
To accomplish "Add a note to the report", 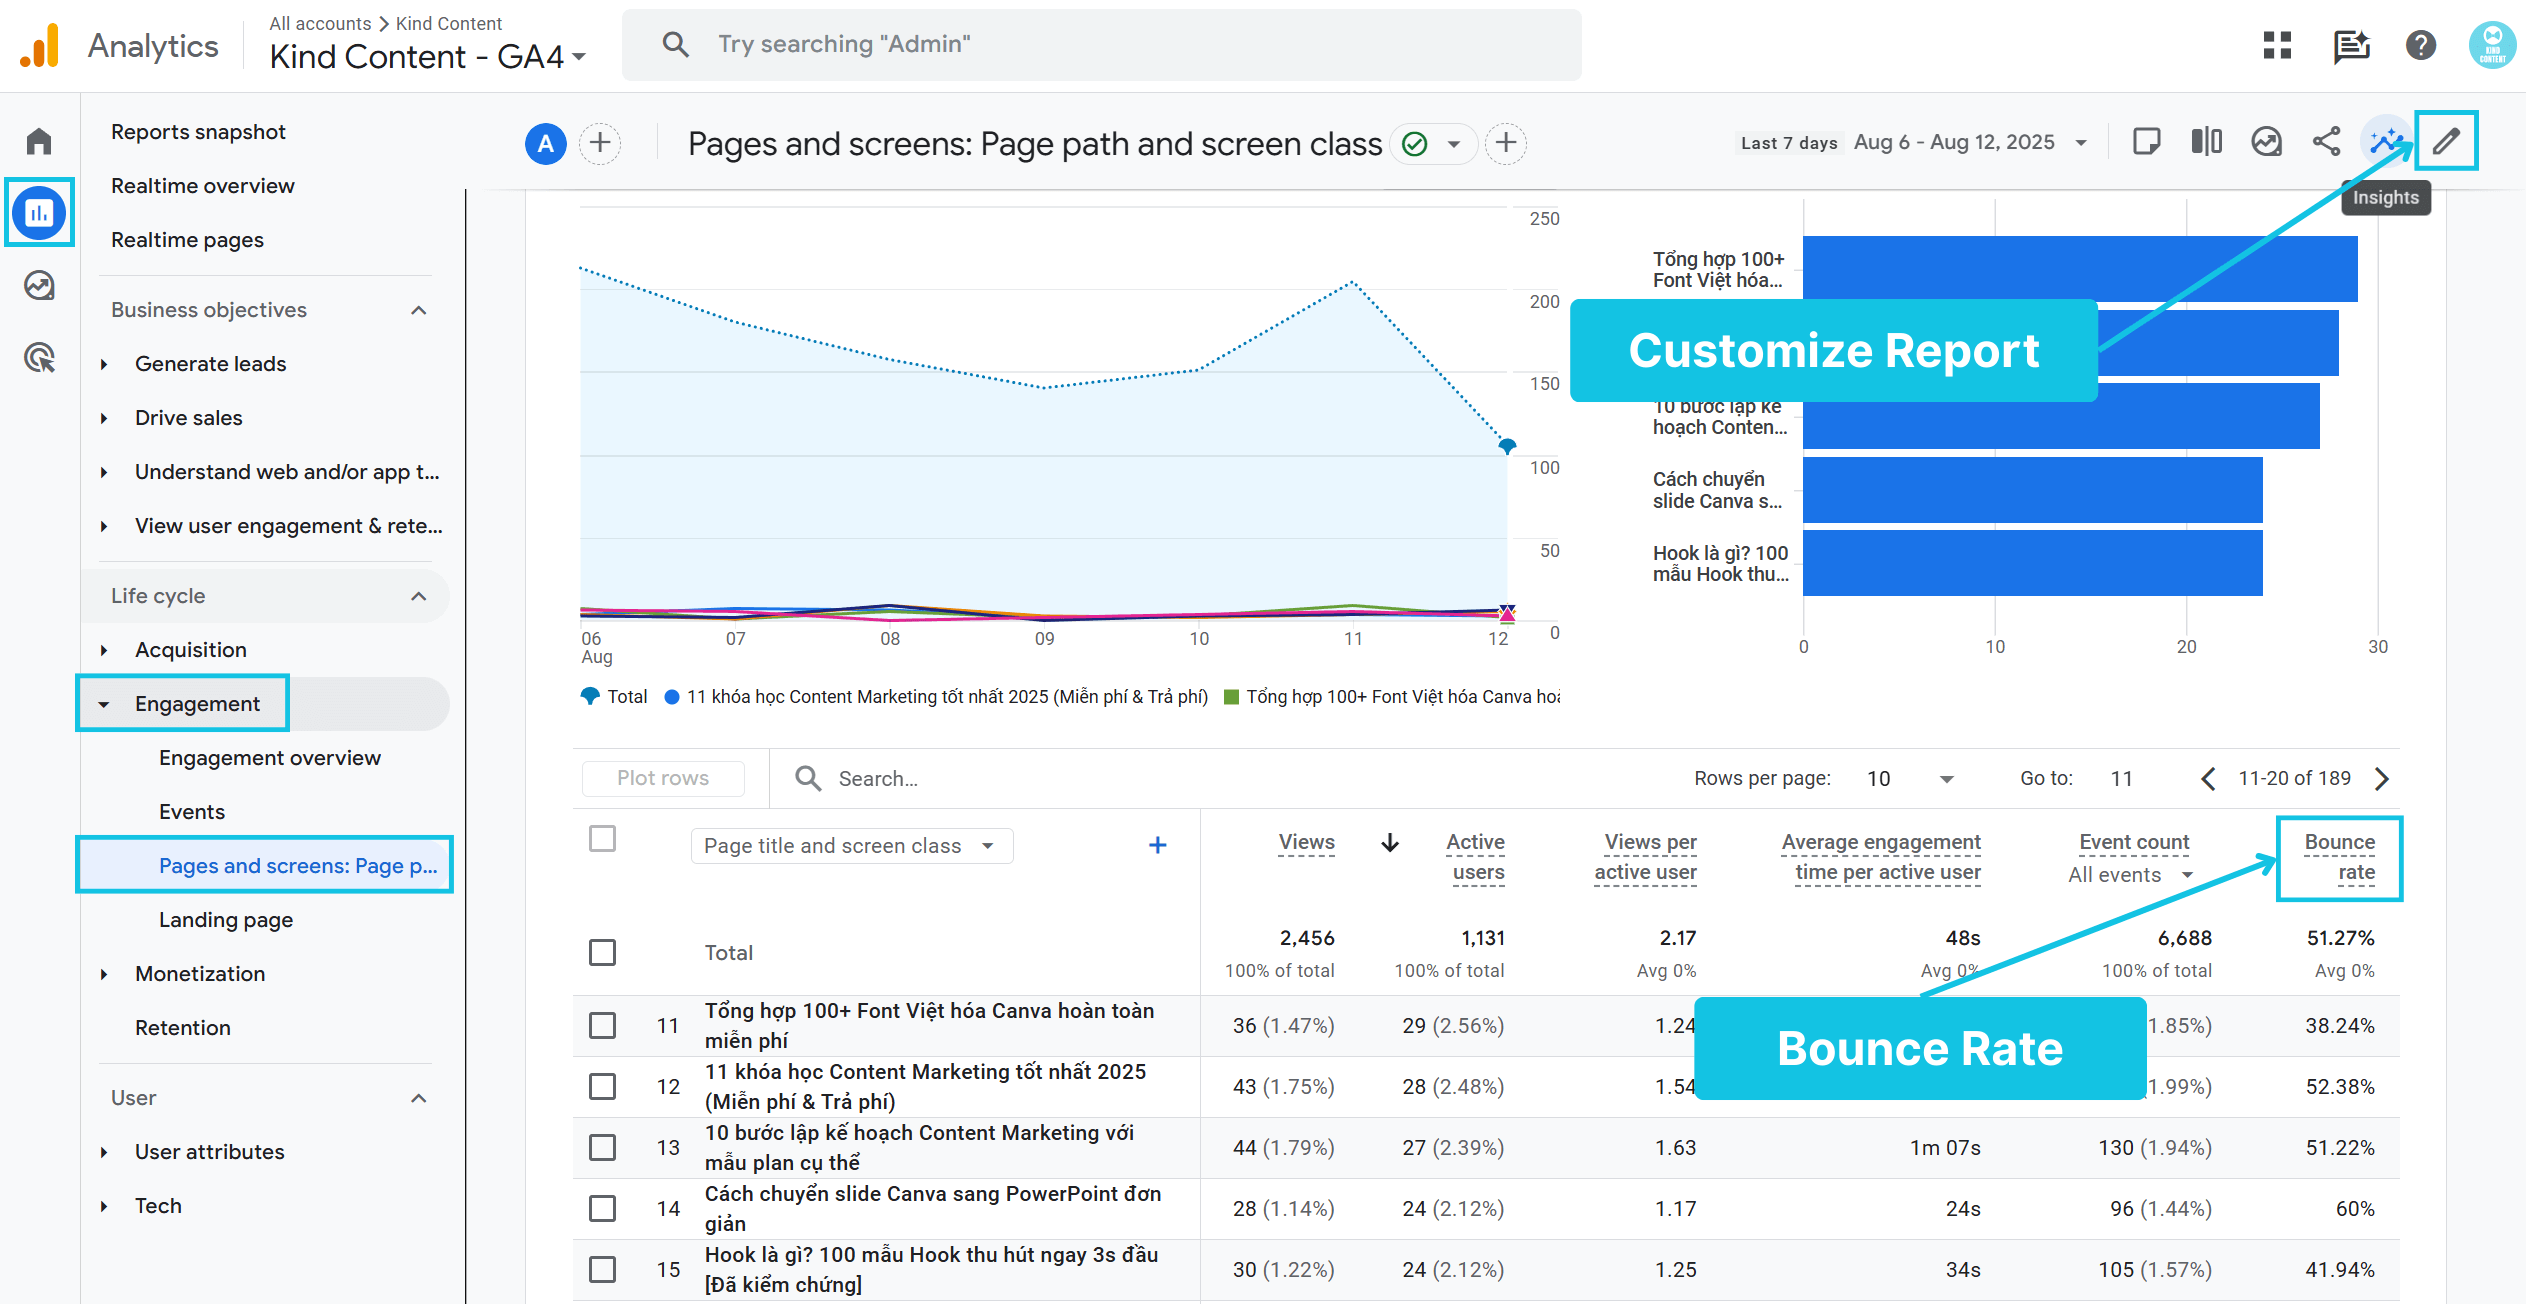I will (2148, 142).
